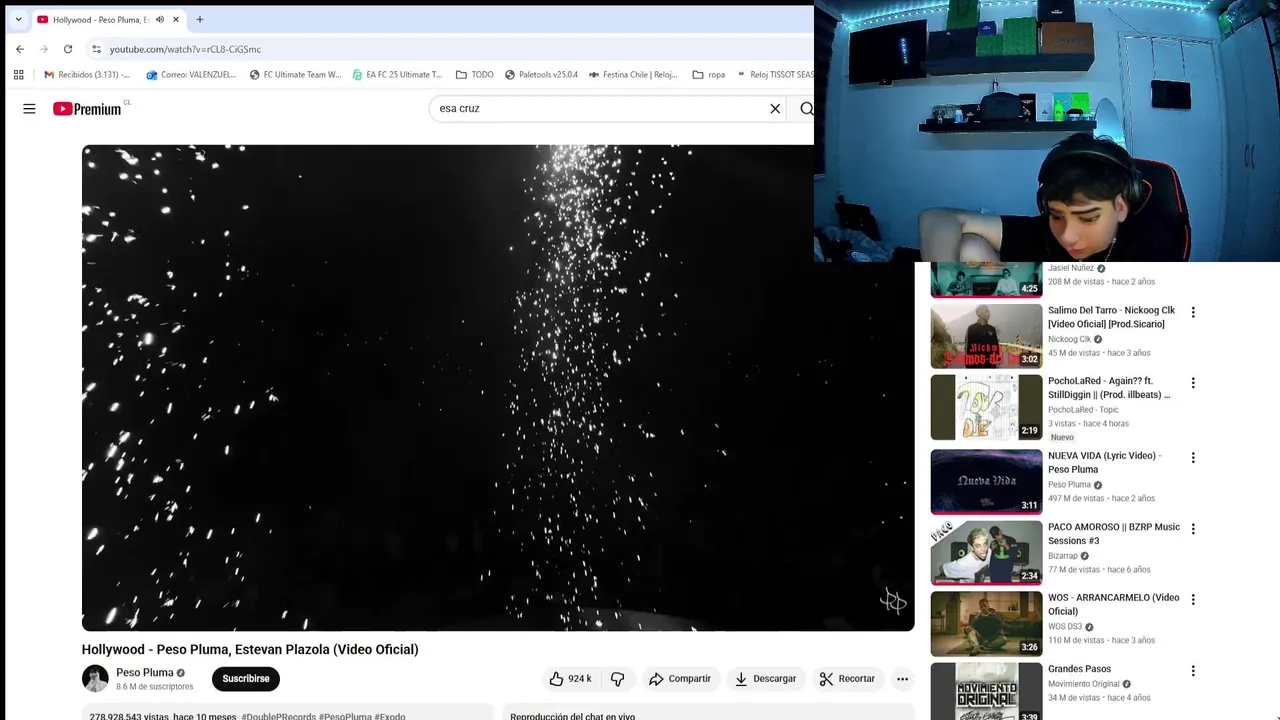Open NUEVA VIDA (Lyric Video) title
This screenshot has height=720, width=1280.
pyautogui.click(x=1104, y=462)
